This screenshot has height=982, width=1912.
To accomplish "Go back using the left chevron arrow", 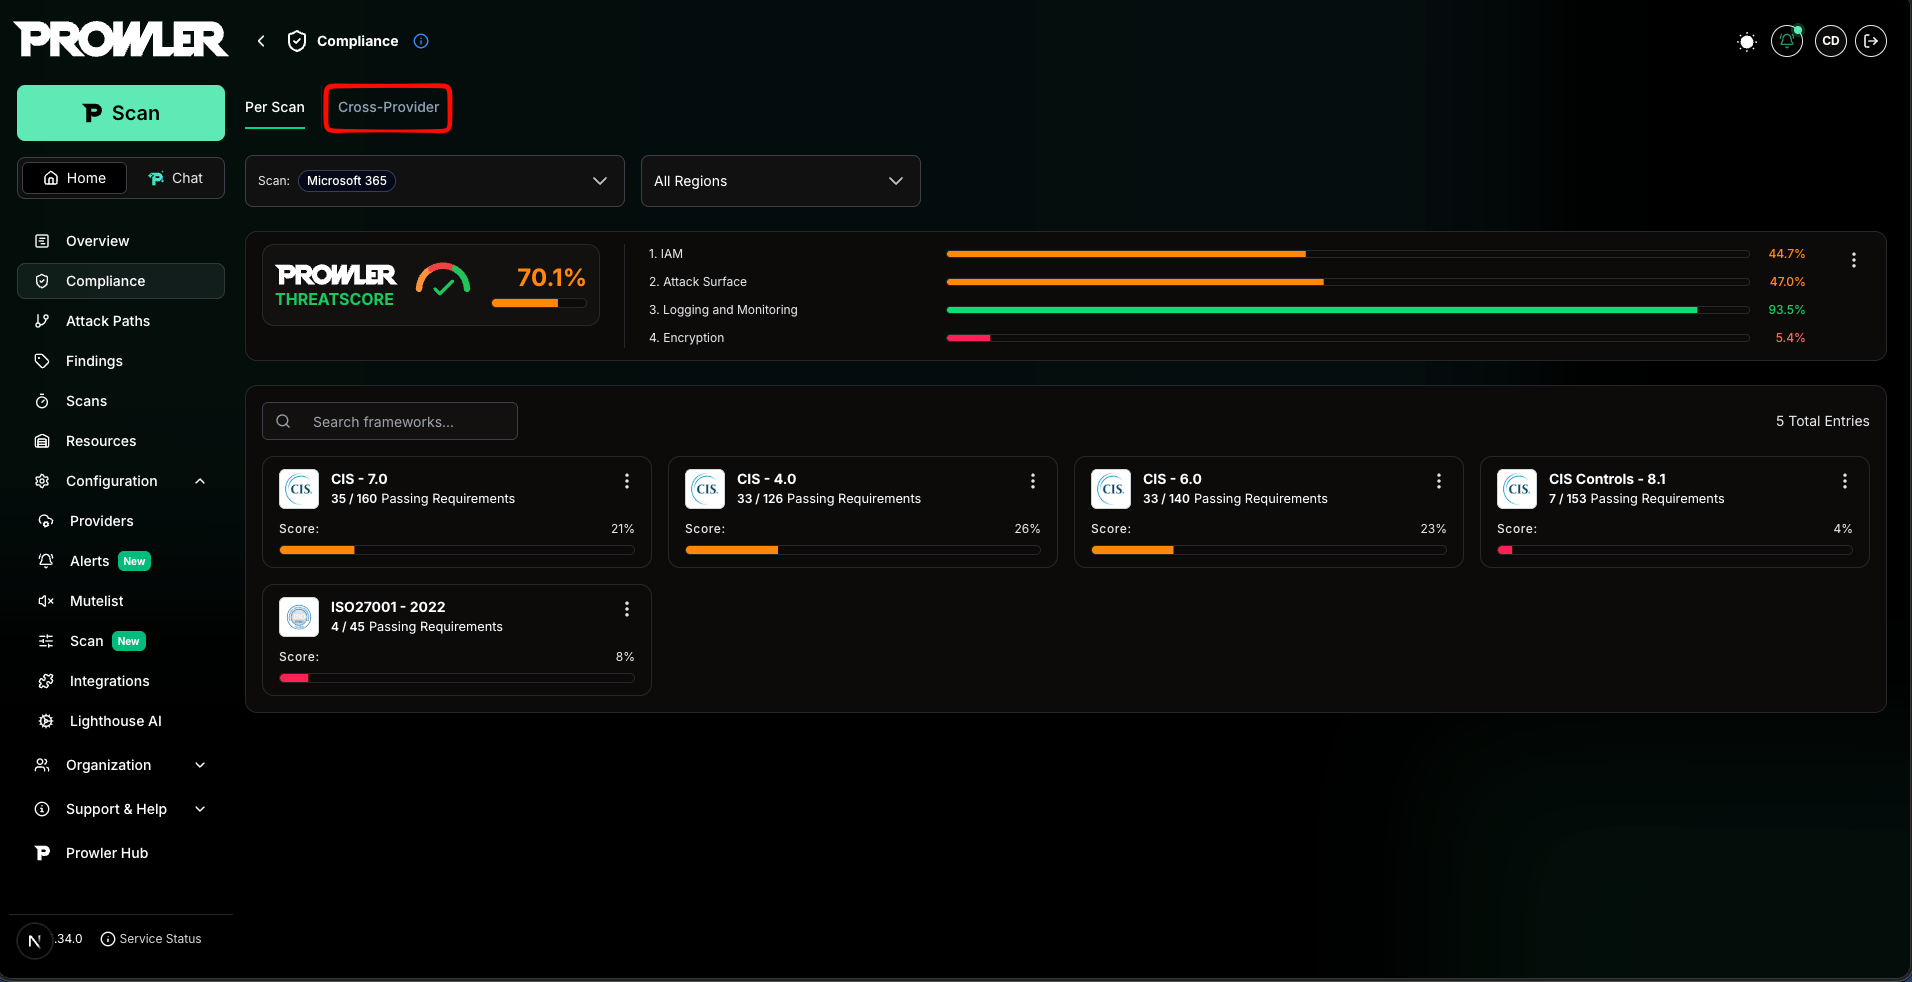I will [261, 41].
